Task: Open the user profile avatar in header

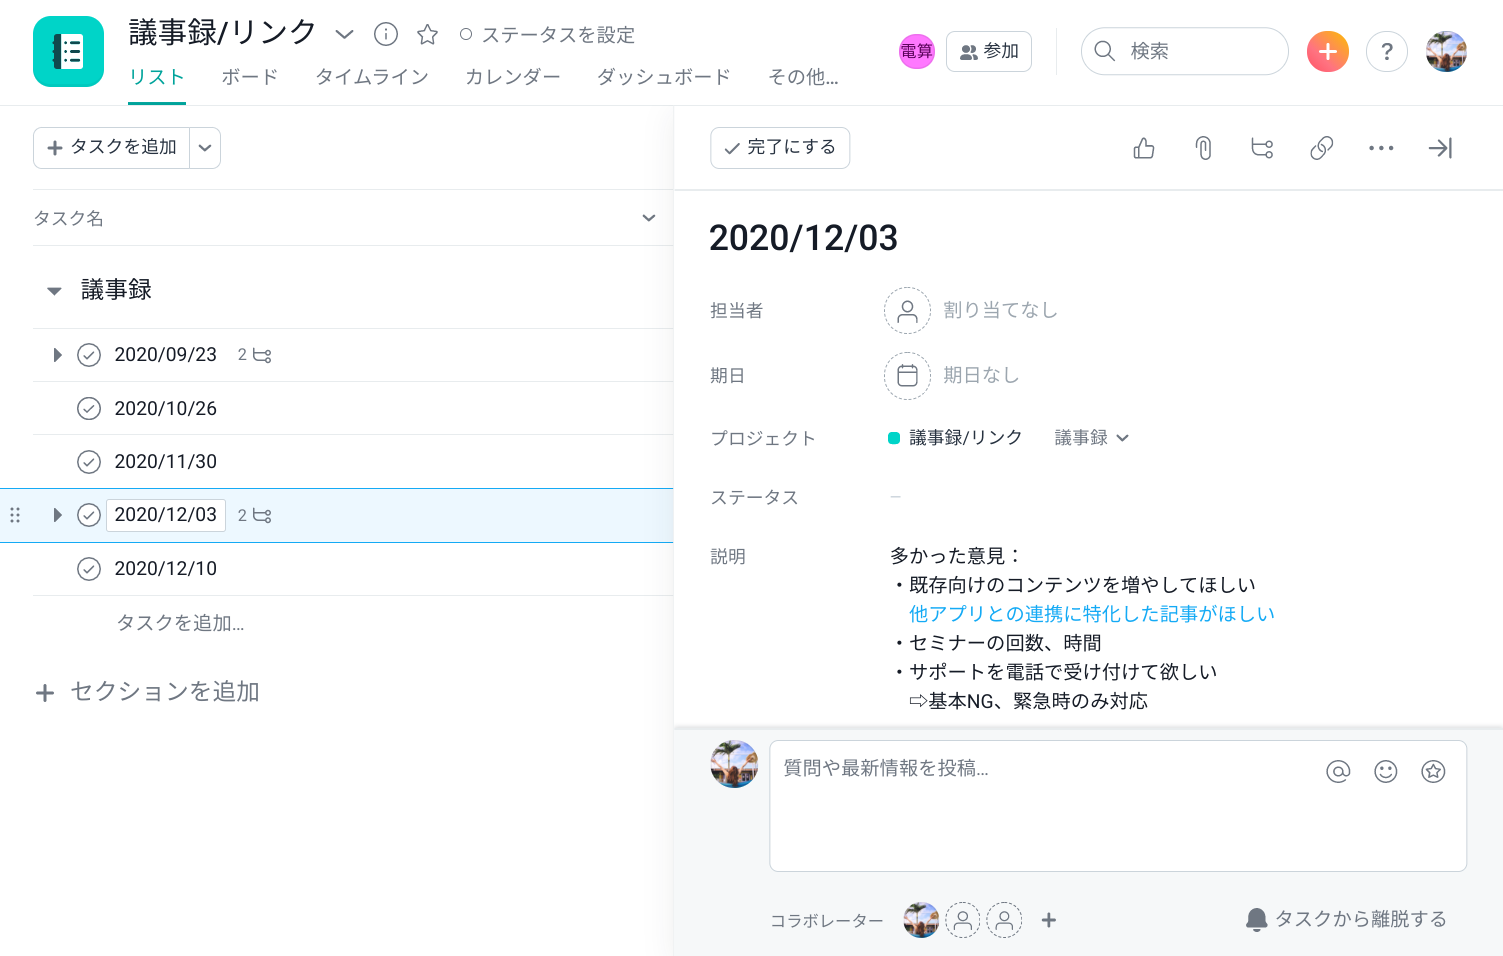Action: pos(1446,51)
